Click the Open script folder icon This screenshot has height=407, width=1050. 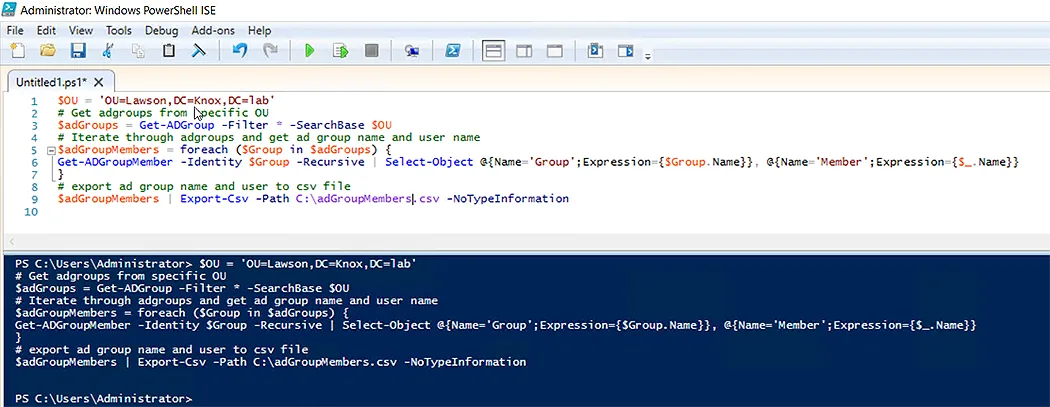click(48, 51)
